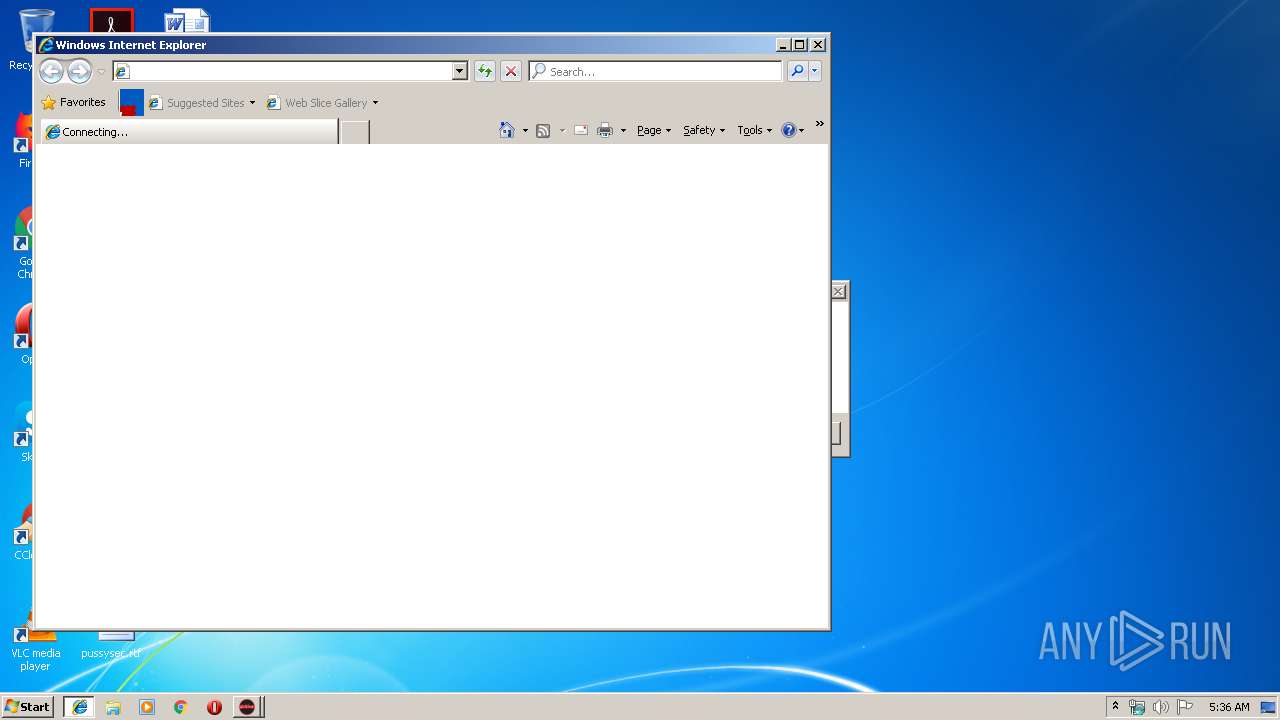This screenshot has width=1280, height=720.
Task: Open the Adobe Reader desktop icon
Action: tap(112, 20)
